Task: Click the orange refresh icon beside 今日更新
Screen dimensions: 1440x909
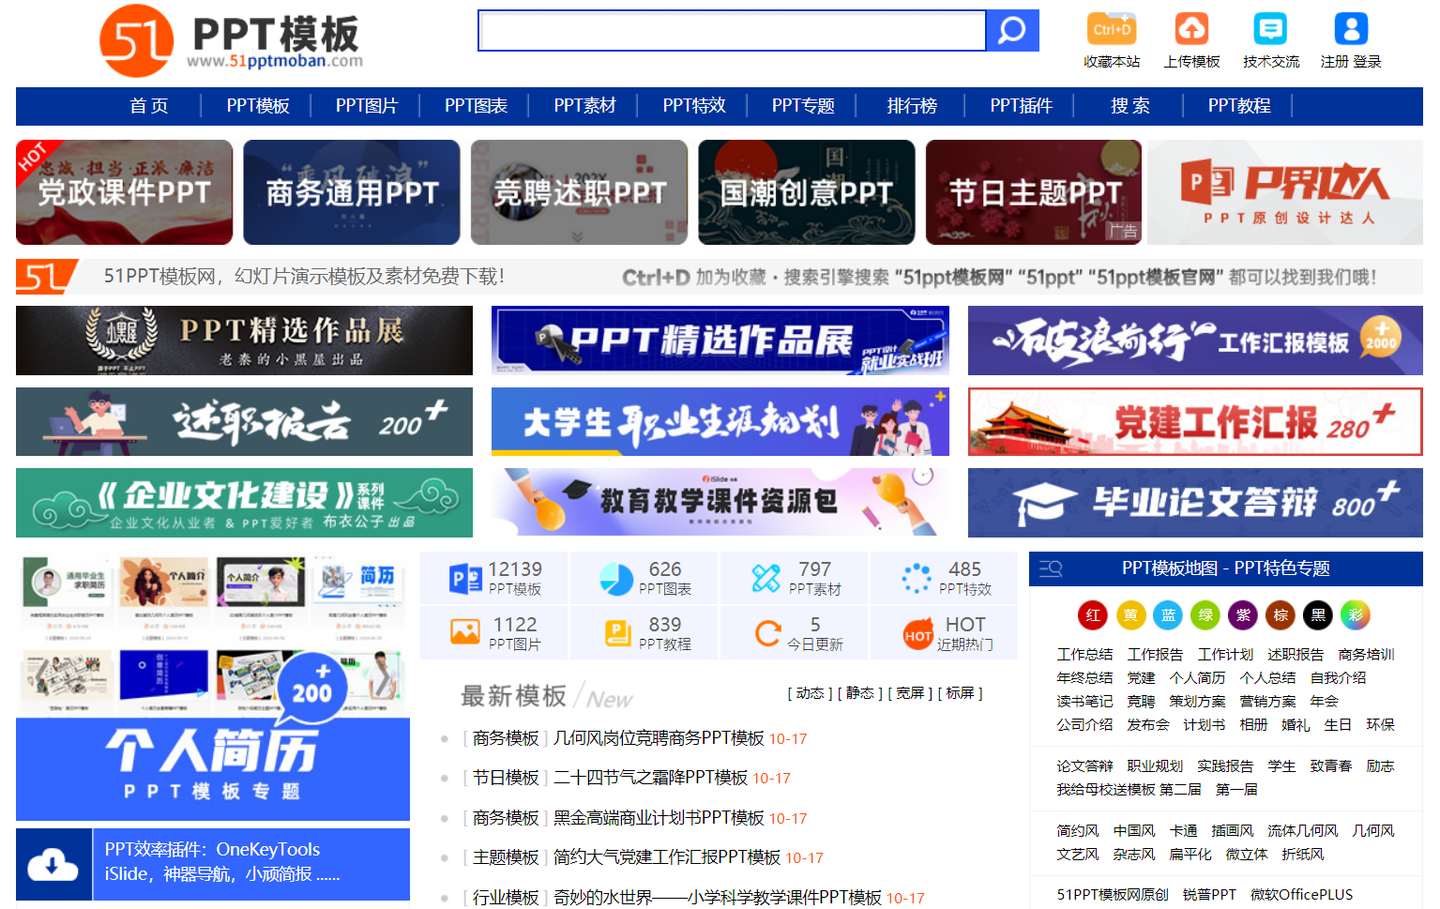Action: [x=768, y=631]
